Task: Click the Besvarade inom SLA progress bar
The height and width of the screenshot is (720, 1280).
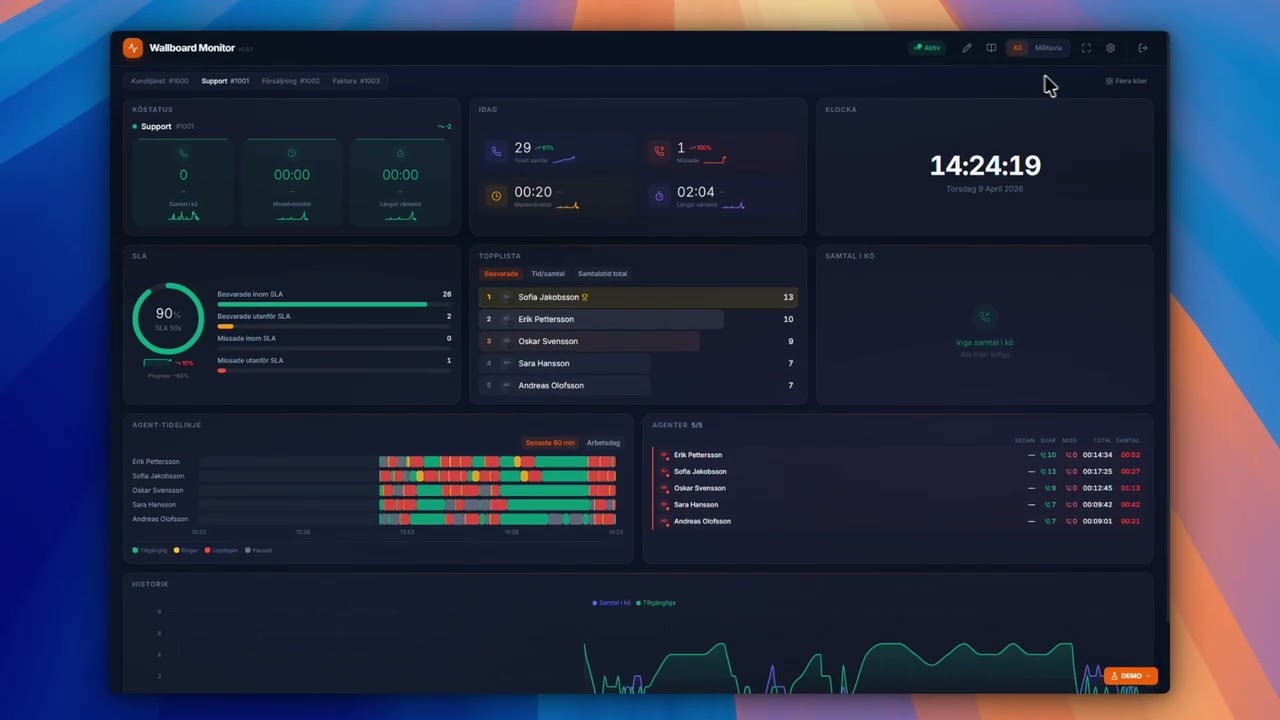Action: coord(334,304)
